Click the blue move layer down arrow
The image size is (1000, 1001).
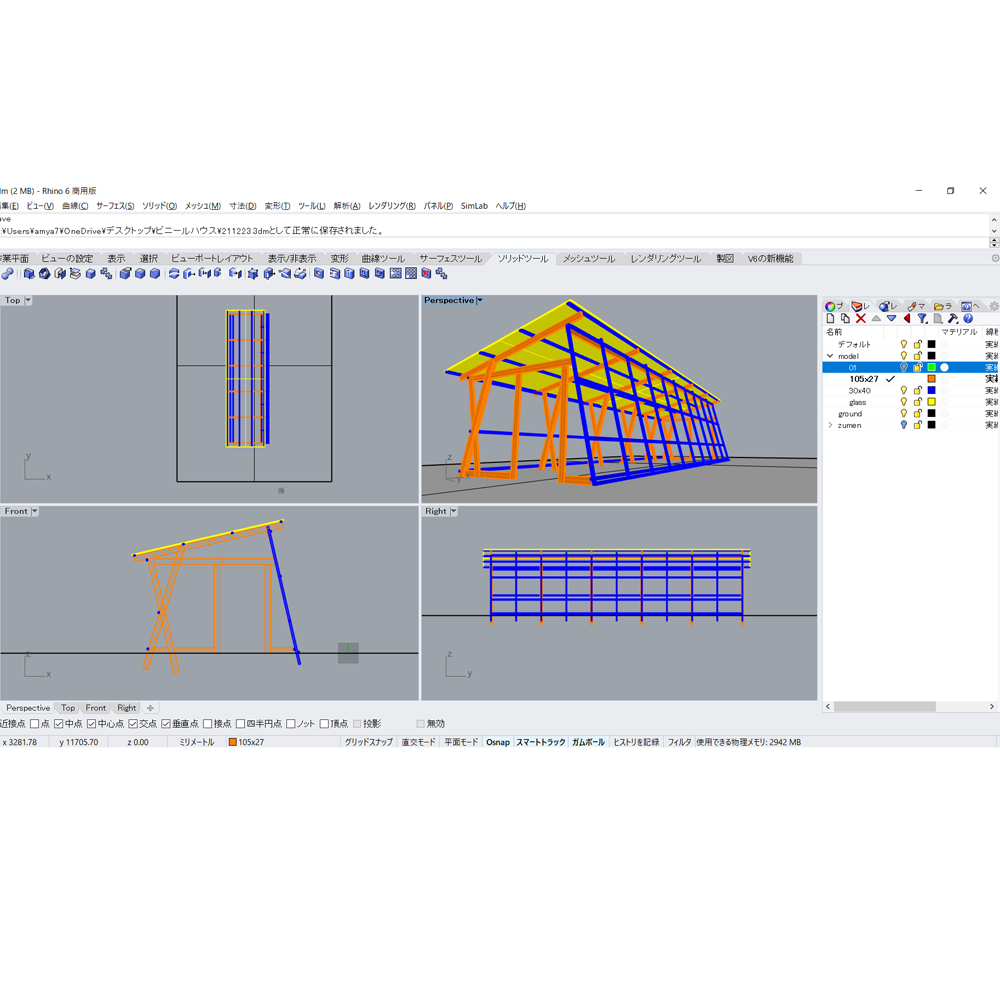(x=891, y=319)
